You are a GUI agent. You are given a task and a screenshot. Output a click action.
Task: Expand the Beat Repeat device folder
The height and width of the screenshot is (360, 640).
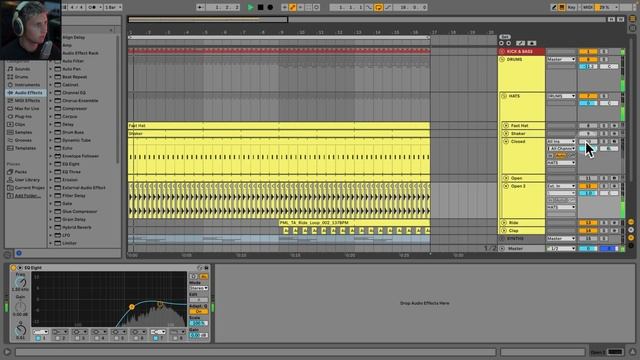point(51,77)
